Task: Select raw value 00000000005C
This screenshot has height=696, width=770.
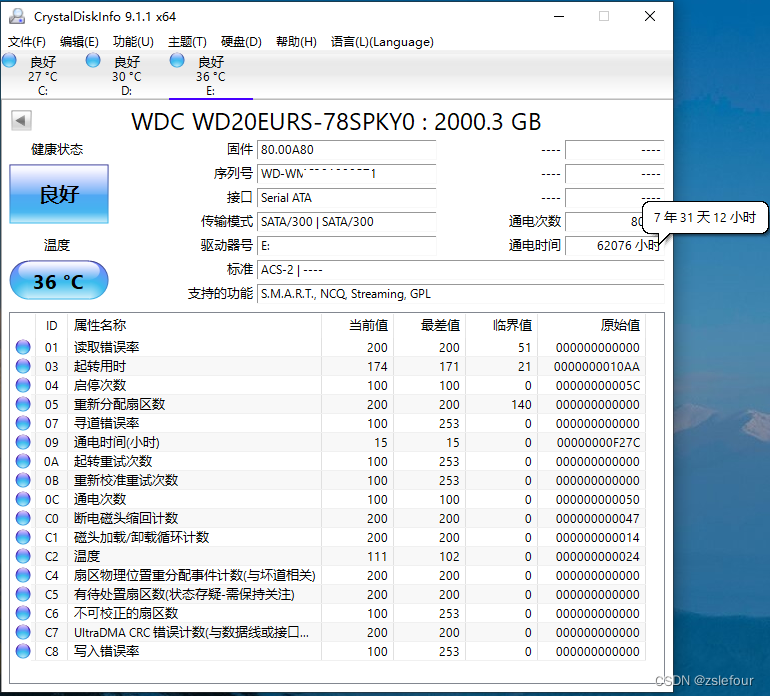Action: [598, 386]
